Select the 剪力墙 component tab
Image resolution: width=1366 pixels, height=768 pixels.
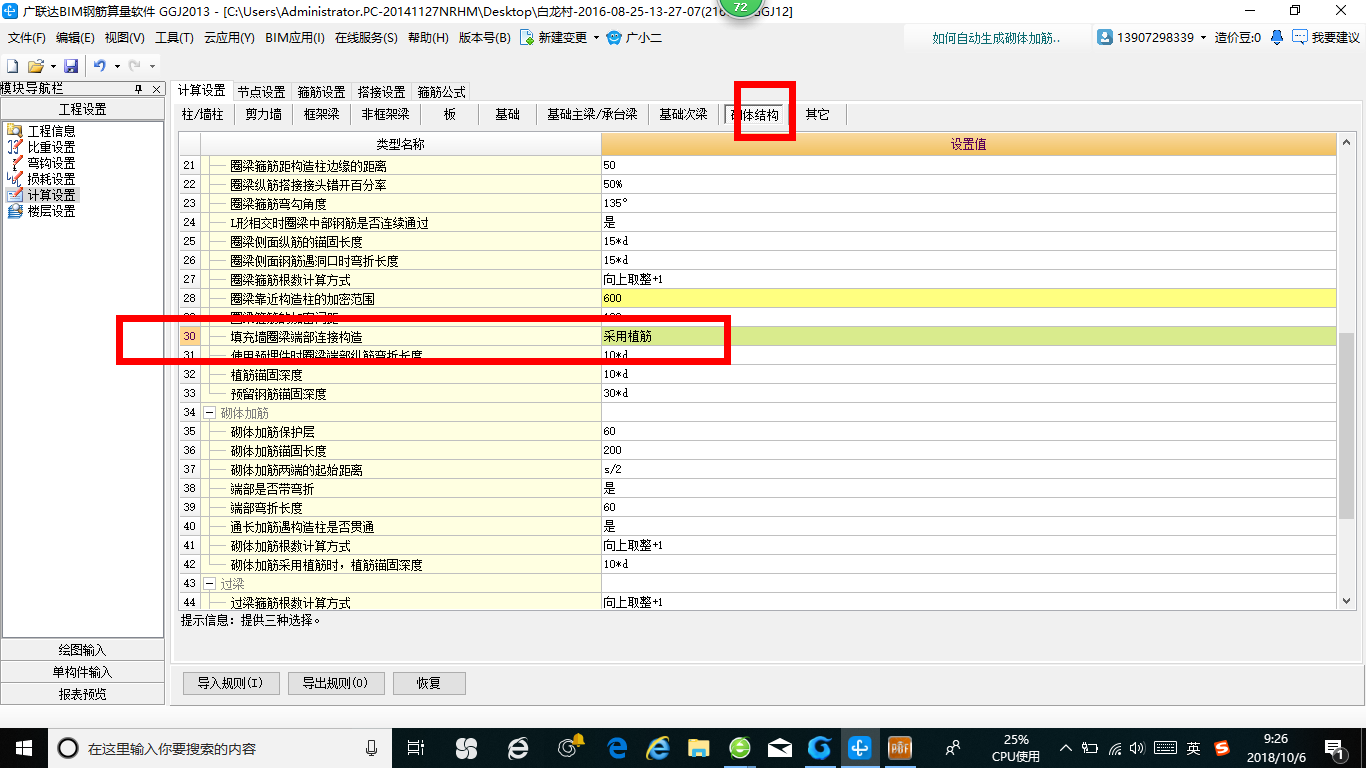point(264,114)
